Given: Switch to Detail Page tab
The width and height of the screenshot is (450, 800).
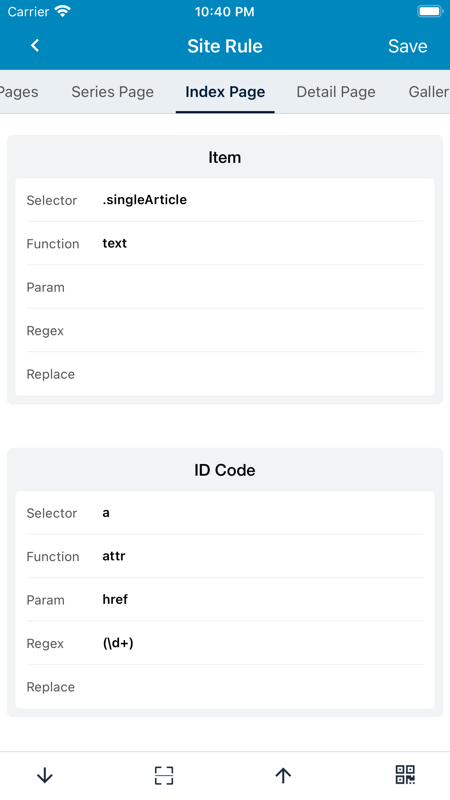Looking at the screenshot, I should [336, 92].
